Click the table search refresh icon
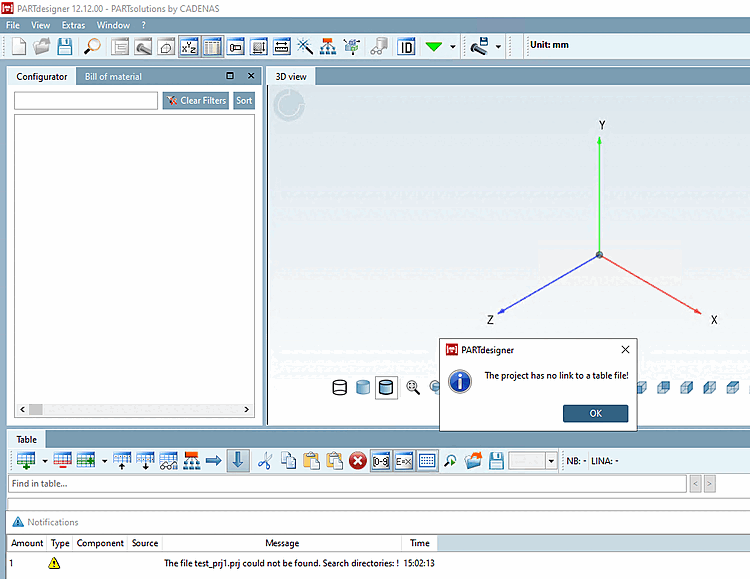The height and width of the screenshot is (579, 750). point(450,461)
